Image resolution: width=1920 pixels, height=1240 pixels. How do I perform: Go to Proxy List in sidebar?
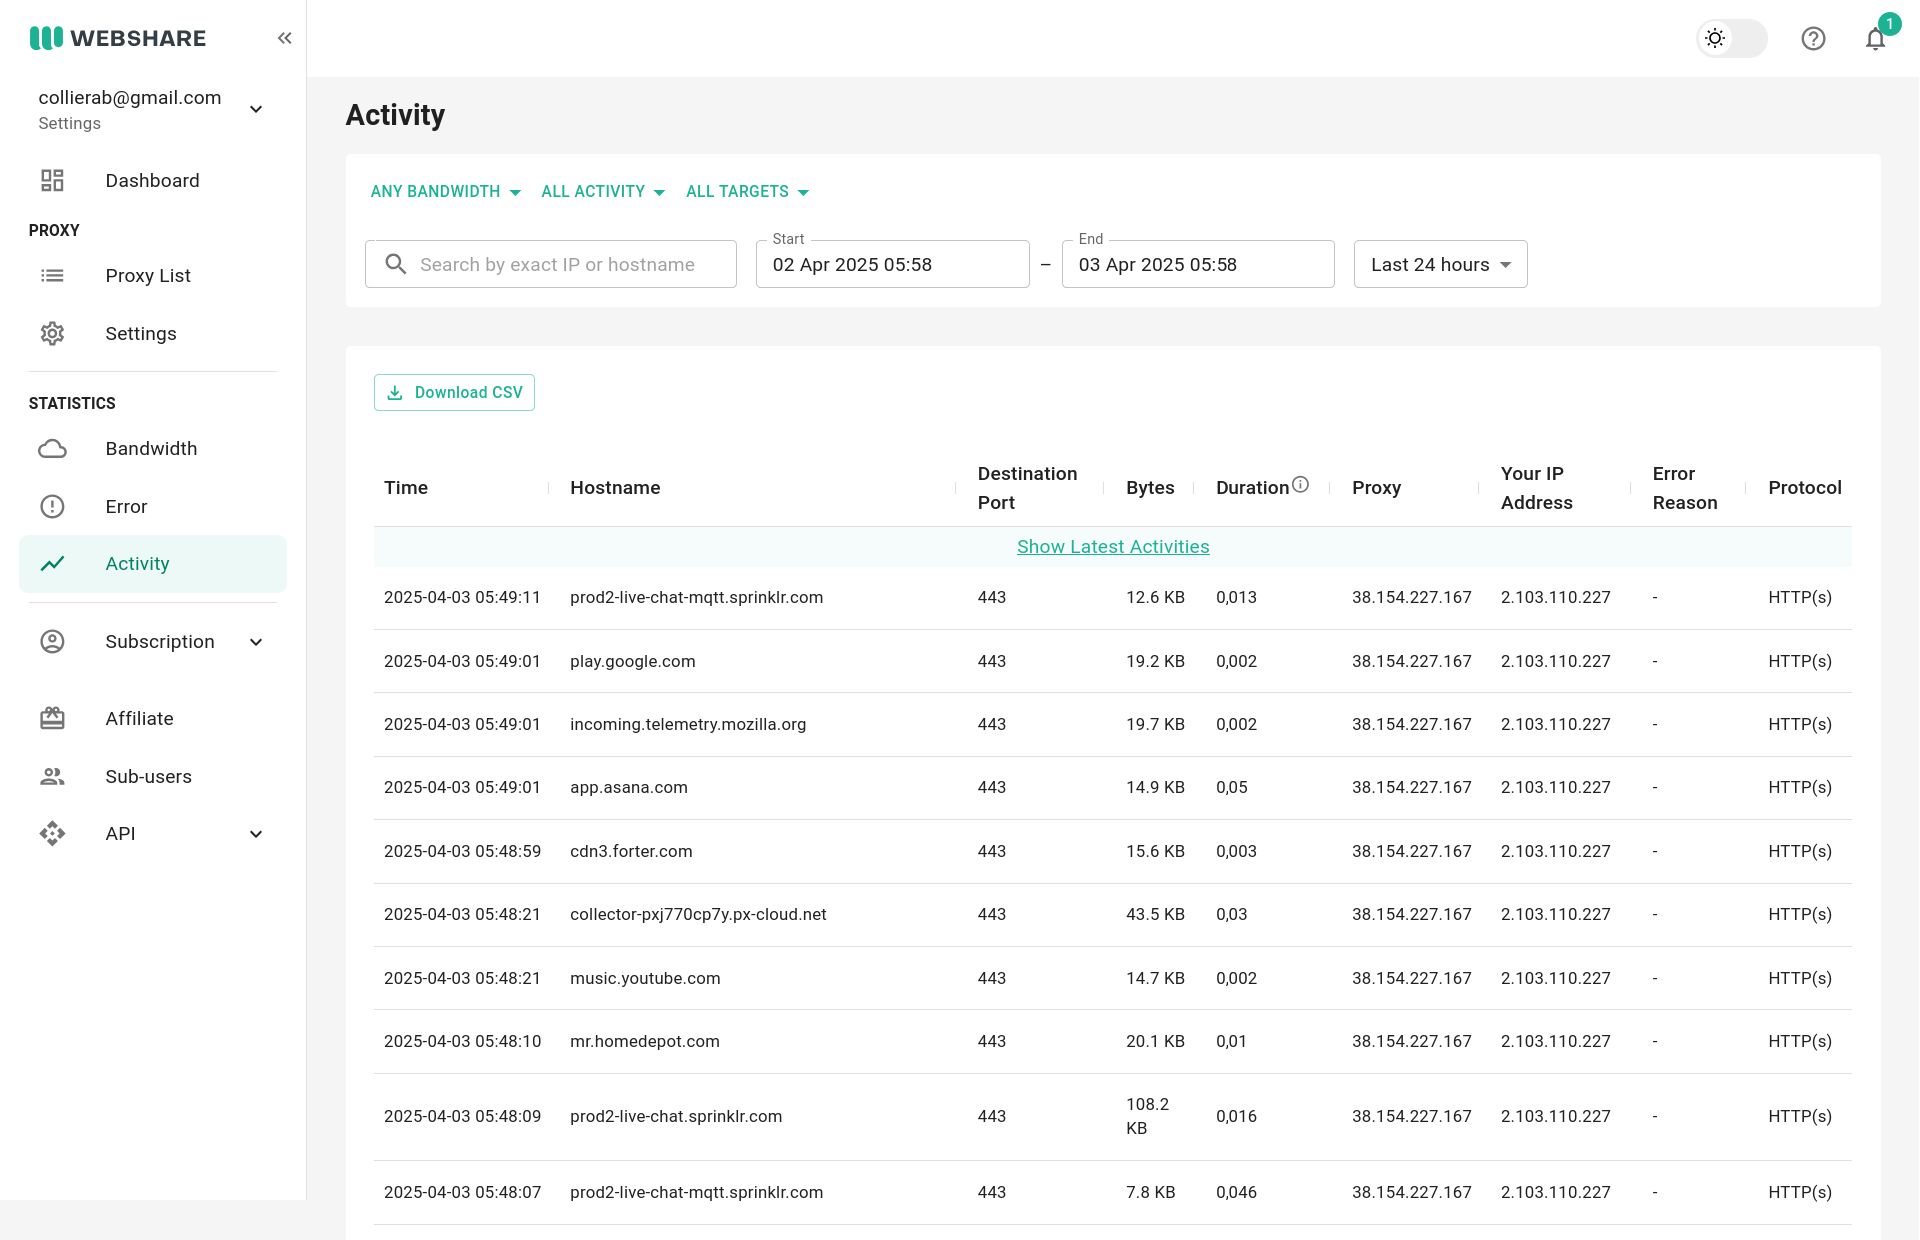(x=148, y=276)
